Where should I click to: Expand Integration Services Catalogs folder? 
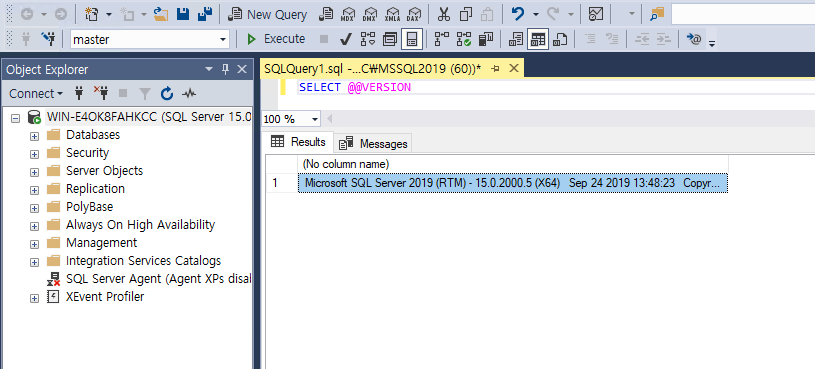click(x=34, y=262)
